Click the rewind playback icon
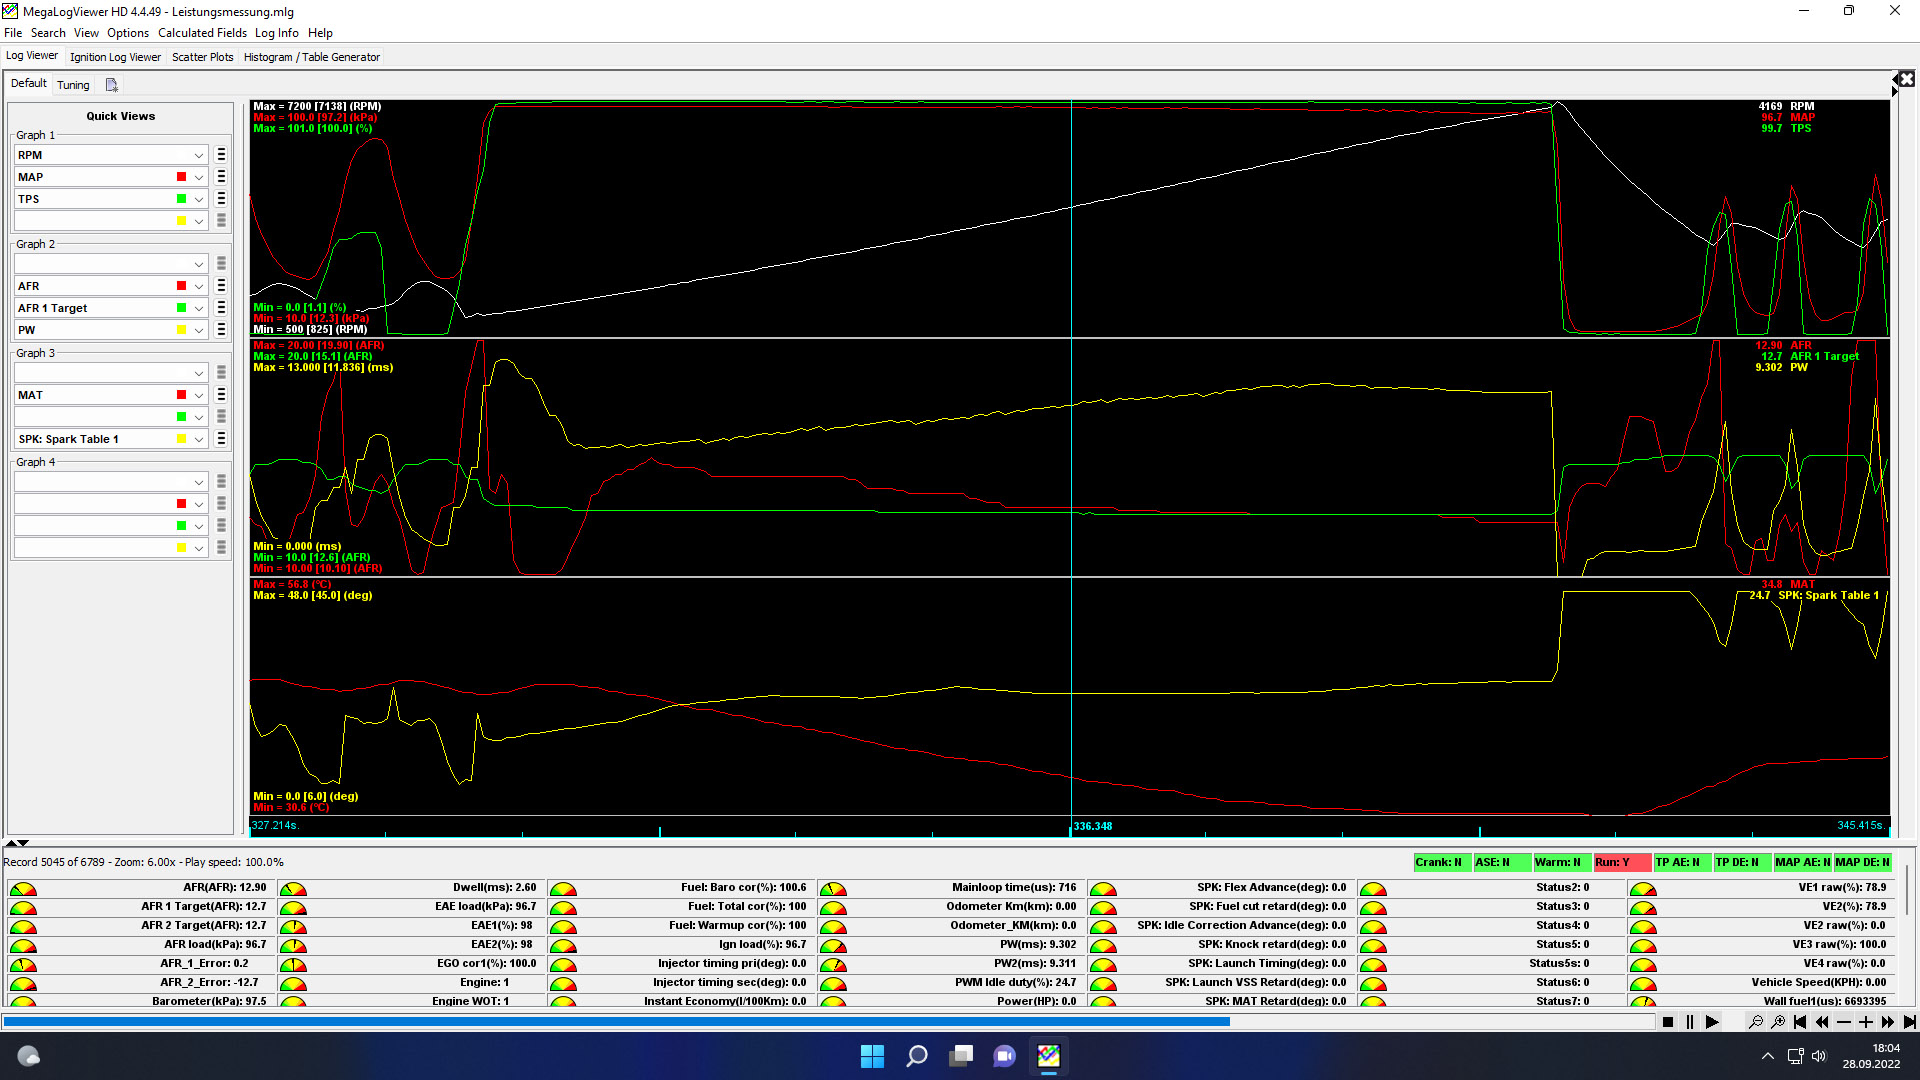Viewport: 1920px width, 1080px height. (1822, 1022)
